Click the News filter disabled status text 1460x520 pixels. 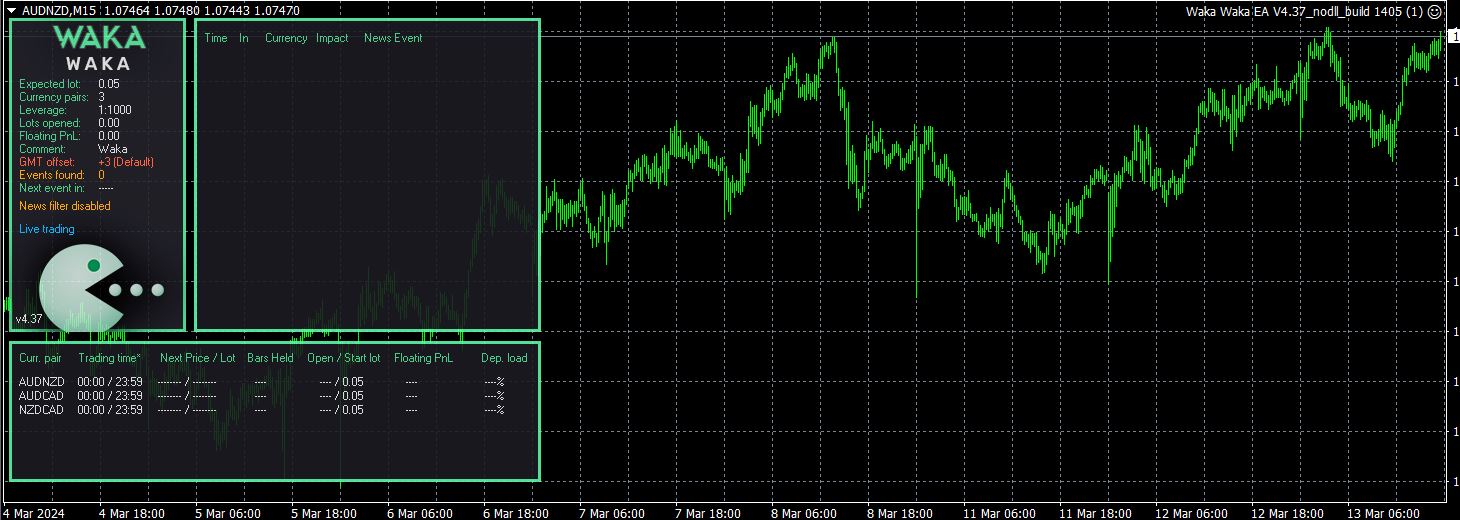(x=65, y=206)
